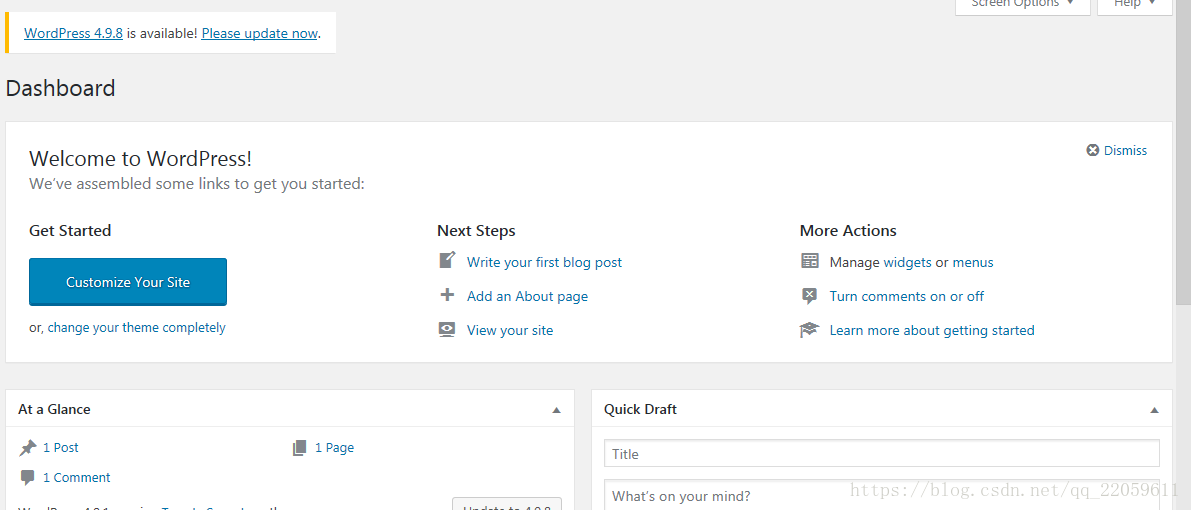Click the Welcome to WordPress! heading
1191x510 pixels.
pos(141,159)
